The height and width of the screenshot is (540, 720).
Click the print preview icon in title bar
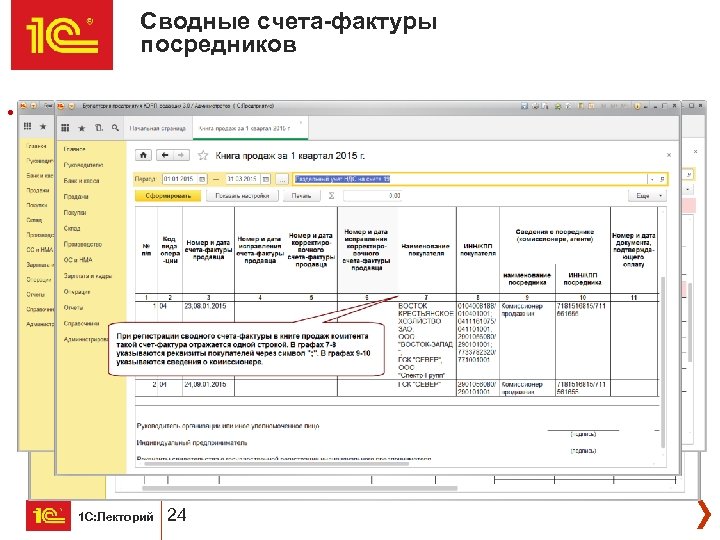(x=545, y=106)
